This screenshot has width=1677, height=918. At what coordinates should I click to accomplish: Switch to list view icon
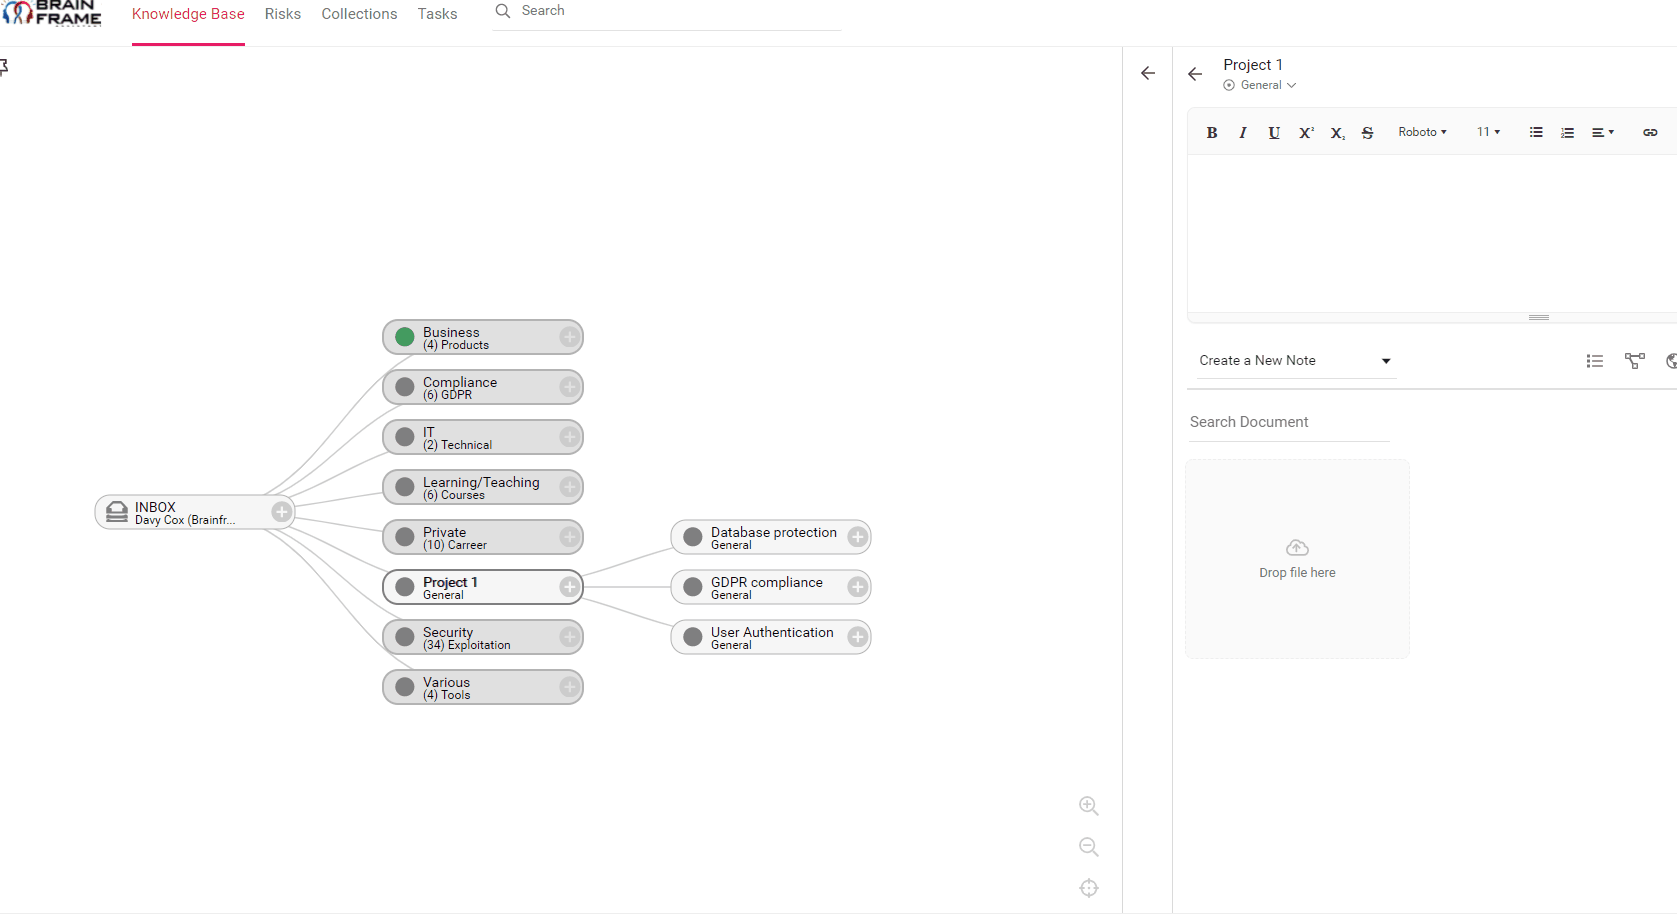pyautogui.click(x=1595, y=361)
